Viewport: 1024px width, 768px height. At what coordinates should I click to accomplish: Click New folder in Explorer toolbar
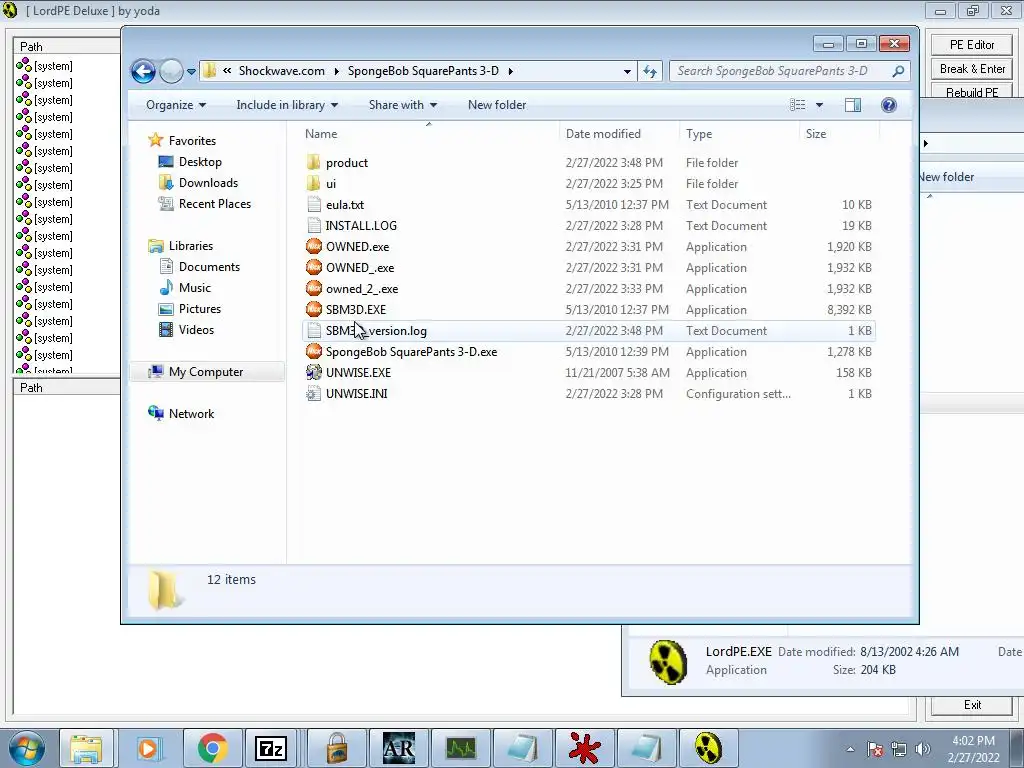pyautogui.click(x=497, y=105)
